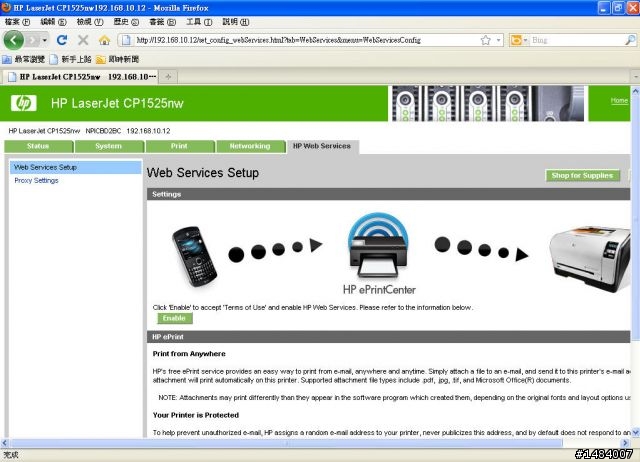Click the 'Your Printer is Protected' heading

(196, 415)
